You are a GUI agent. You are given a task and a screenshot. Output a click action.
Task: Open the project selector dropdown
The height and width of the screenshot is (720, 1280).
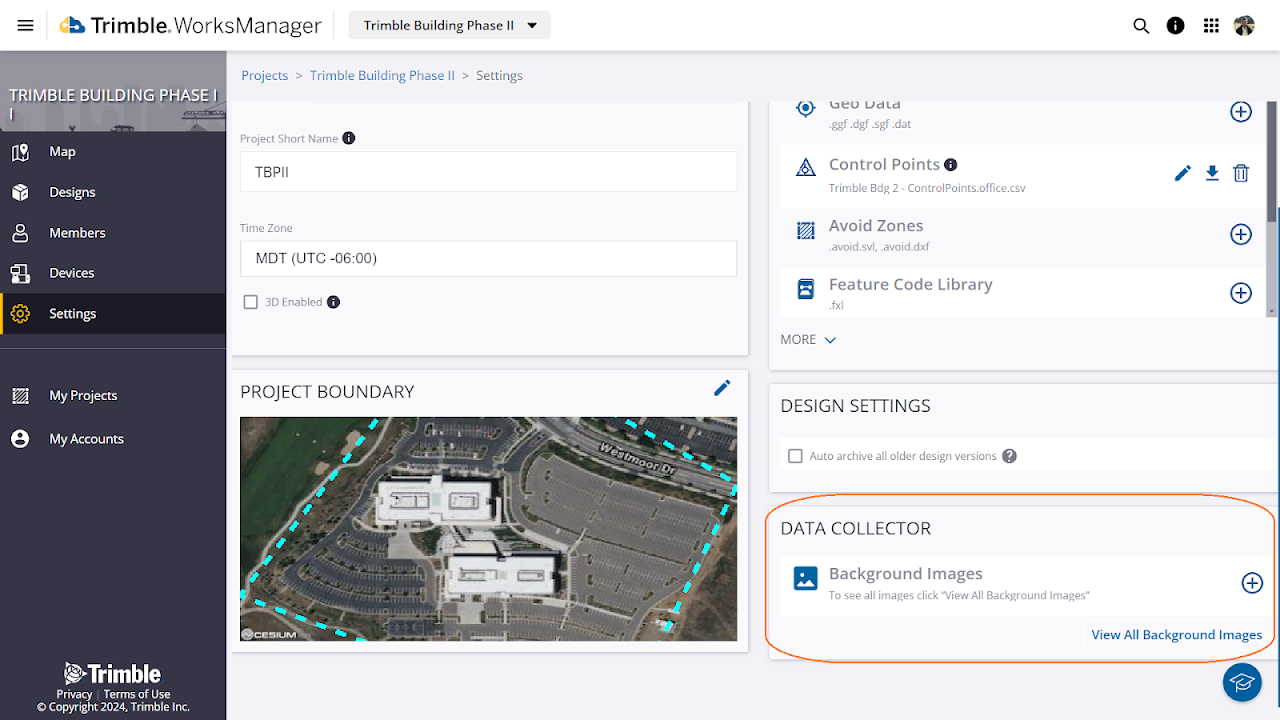449,25
